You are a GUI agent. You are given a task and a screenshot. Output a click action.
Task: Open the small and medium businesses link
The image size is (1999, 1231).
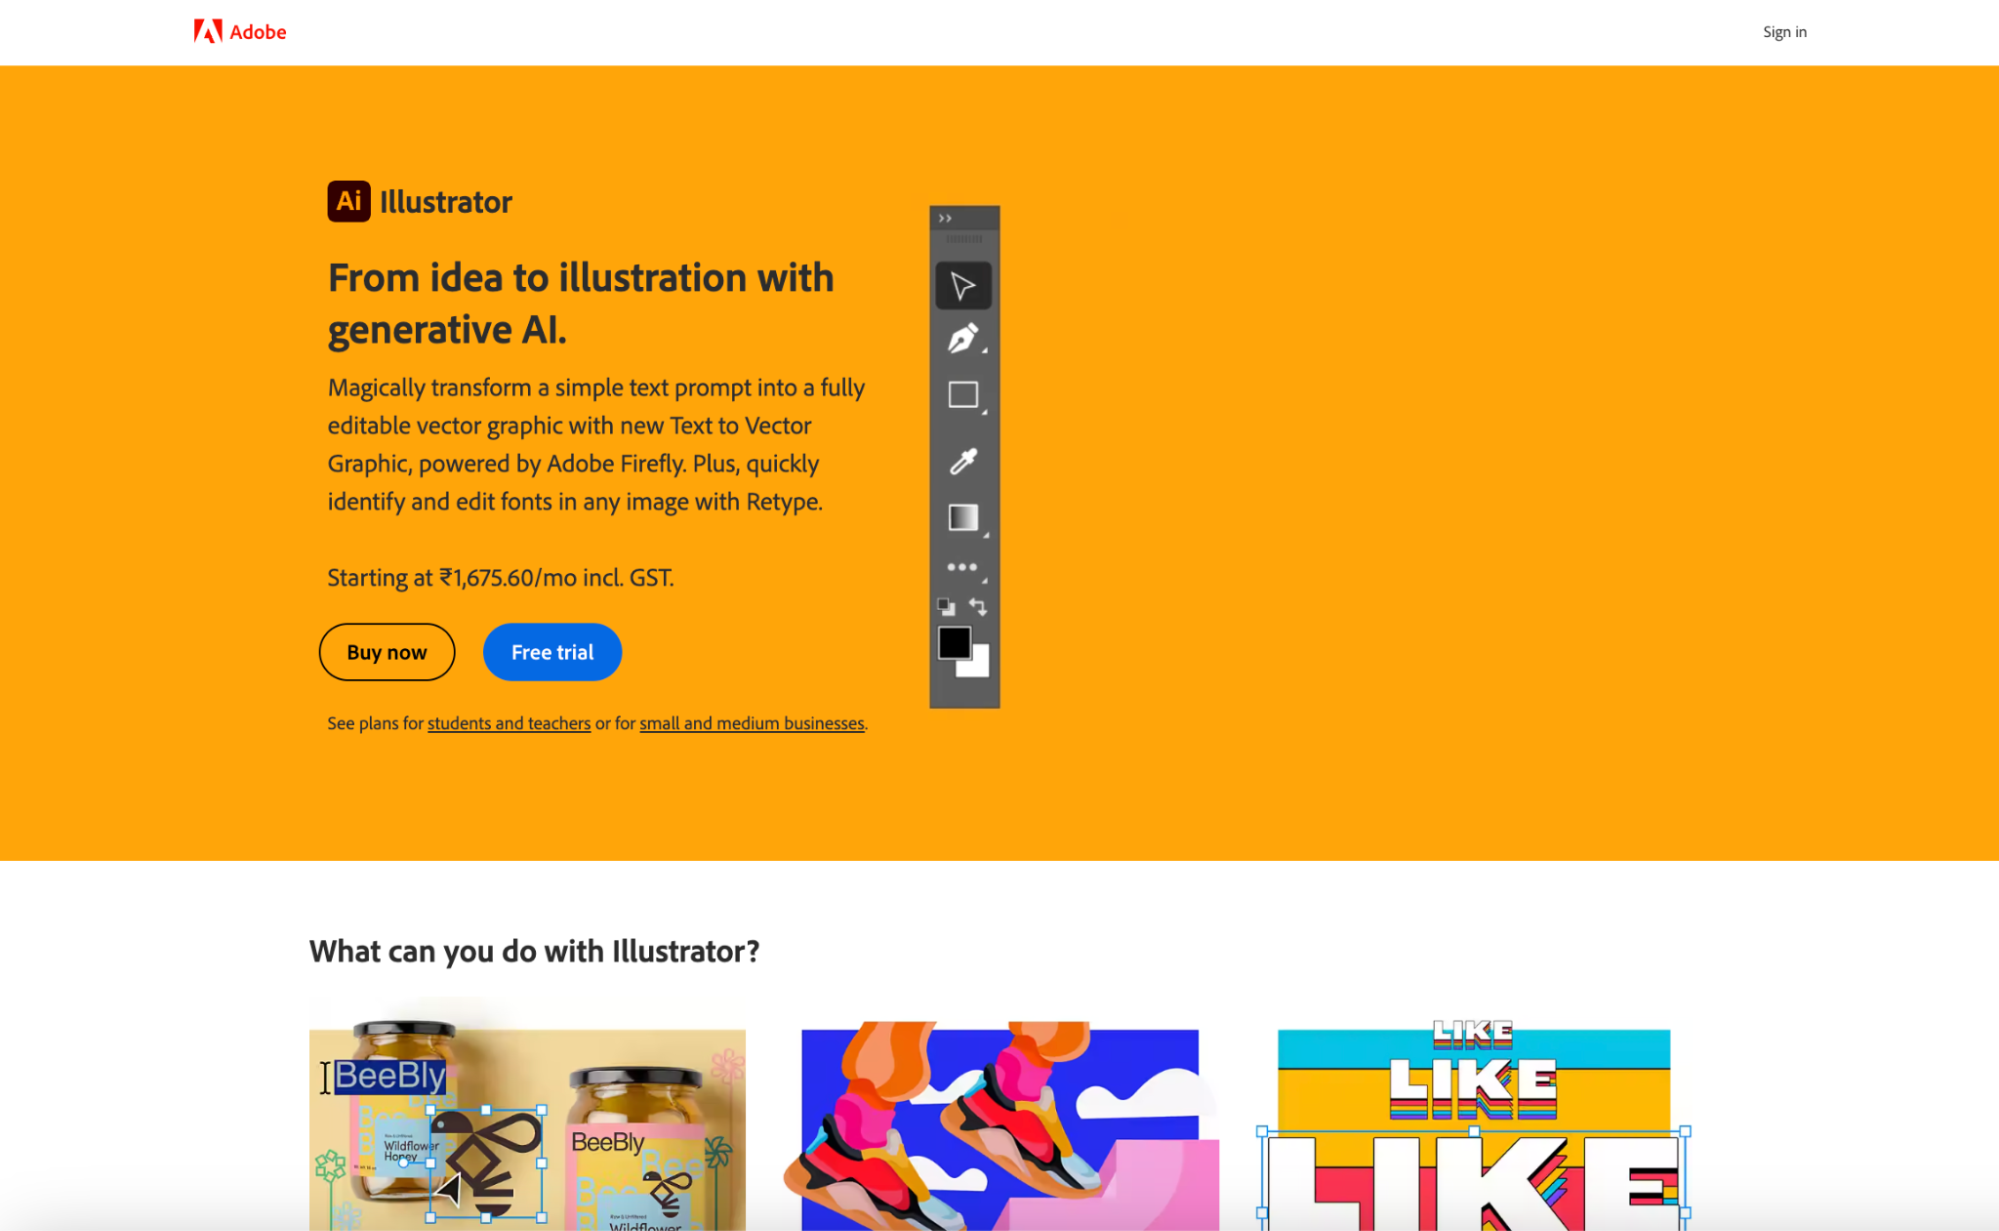click(x=751, y=723)
